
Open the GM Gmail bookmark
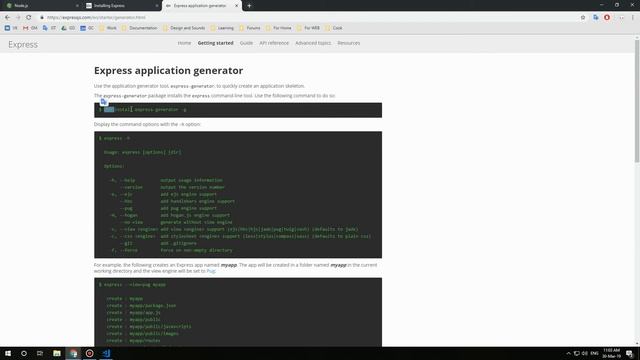click(30, 28)
